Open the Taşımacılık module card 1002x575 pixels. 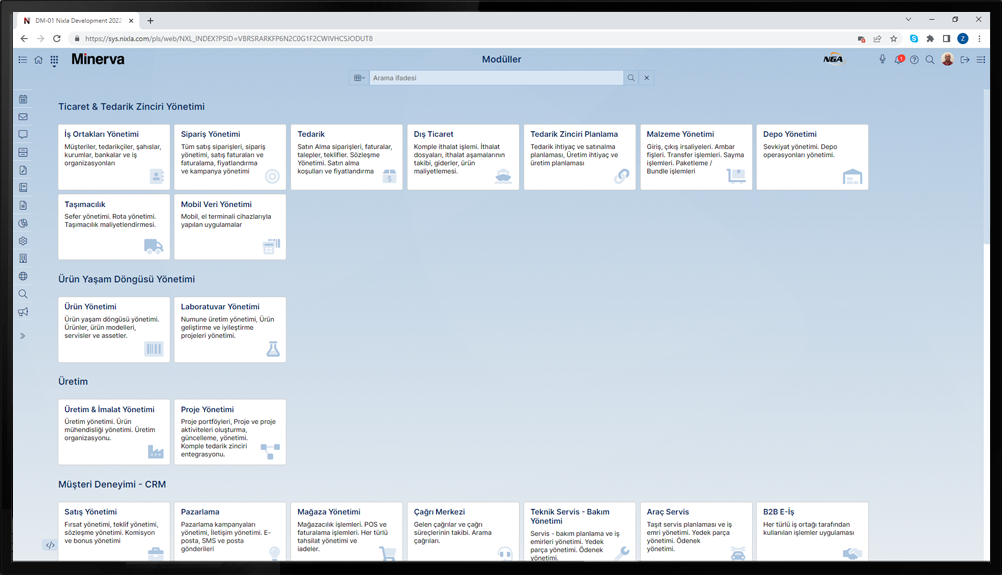(x=114, y=227)
